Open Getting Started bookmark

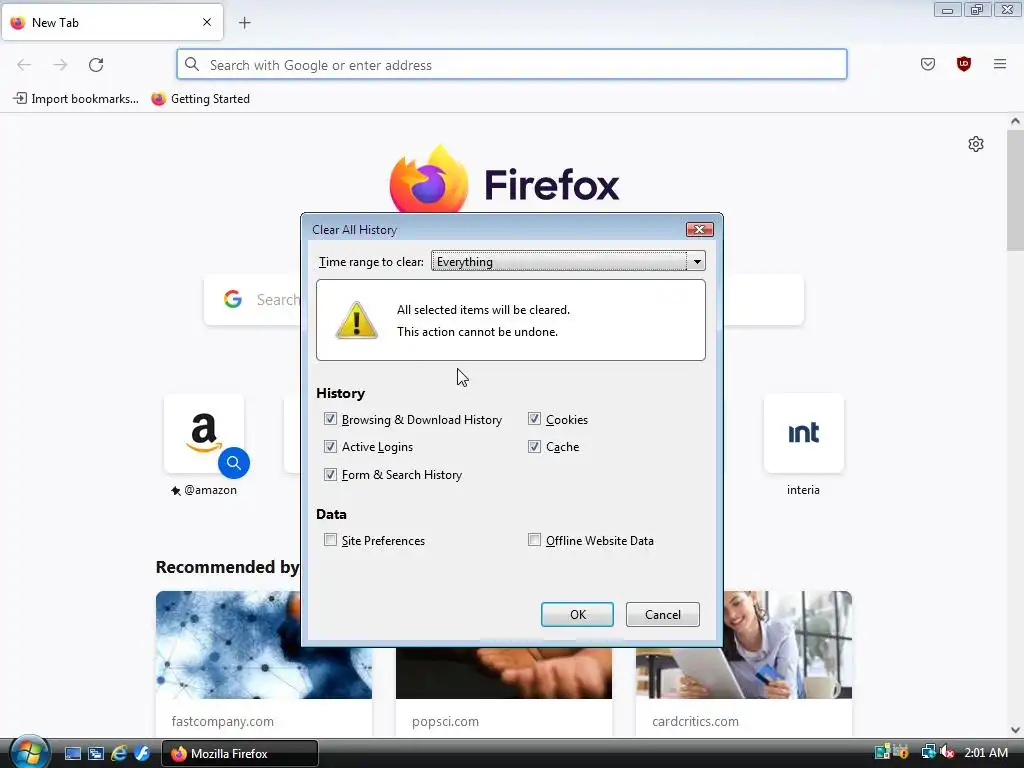pos(201,99)
